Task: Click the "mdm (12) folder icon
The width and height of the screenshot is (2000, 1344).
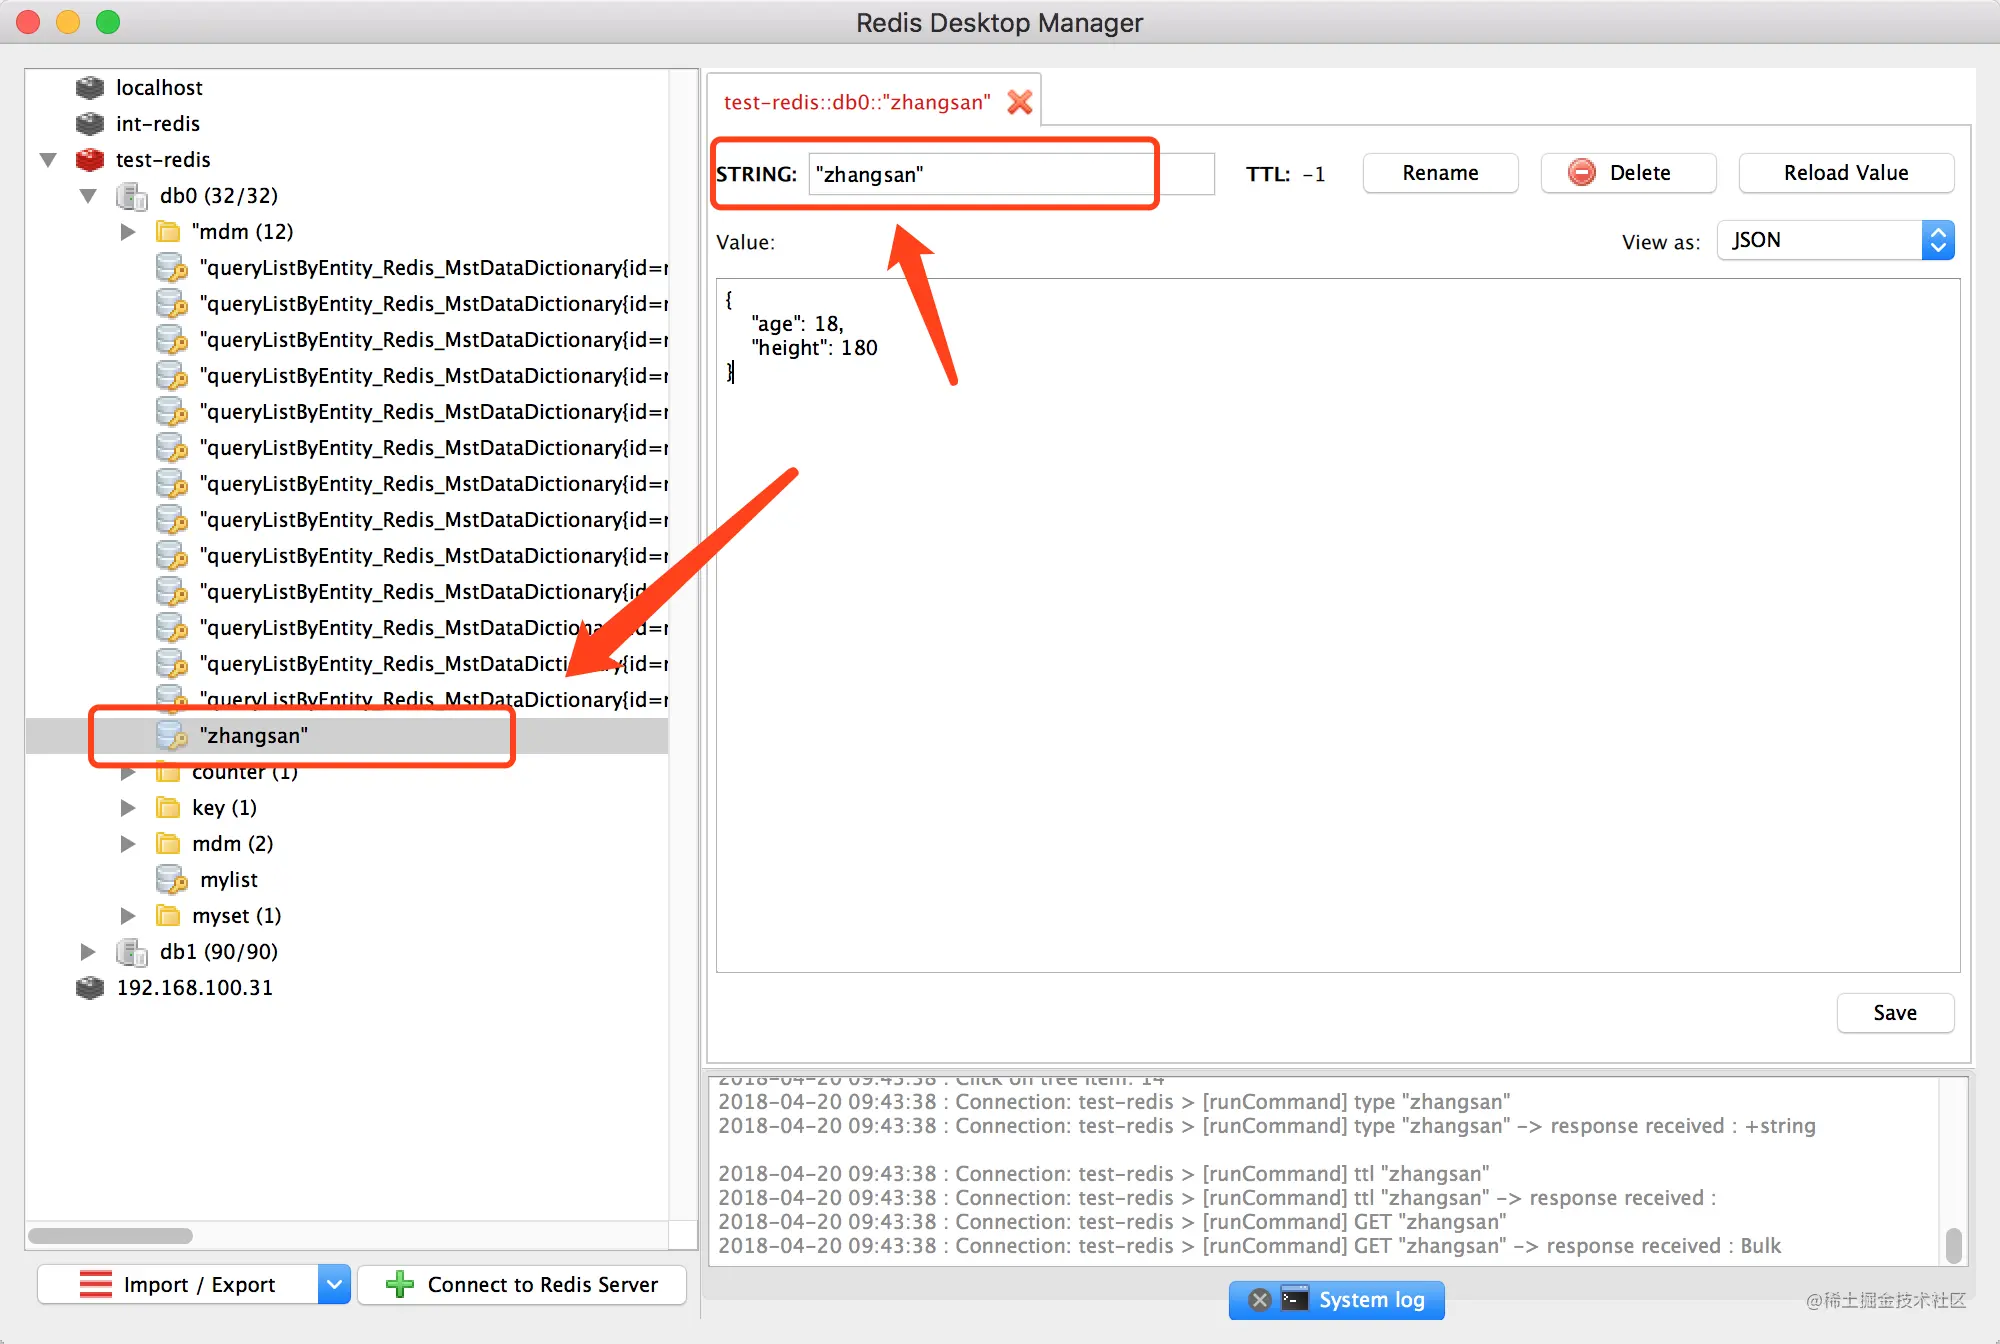Action: click(x=168, y=232)
